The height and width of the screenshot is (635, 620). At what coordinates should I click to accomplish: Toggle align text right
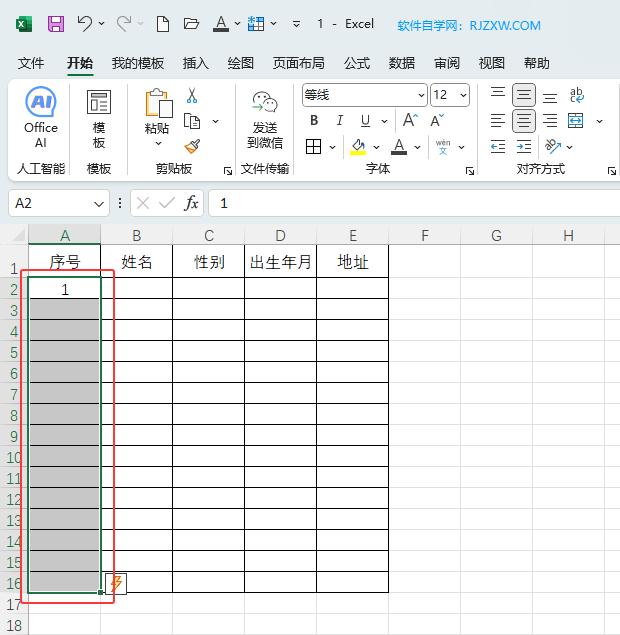(x=550, y=121)
